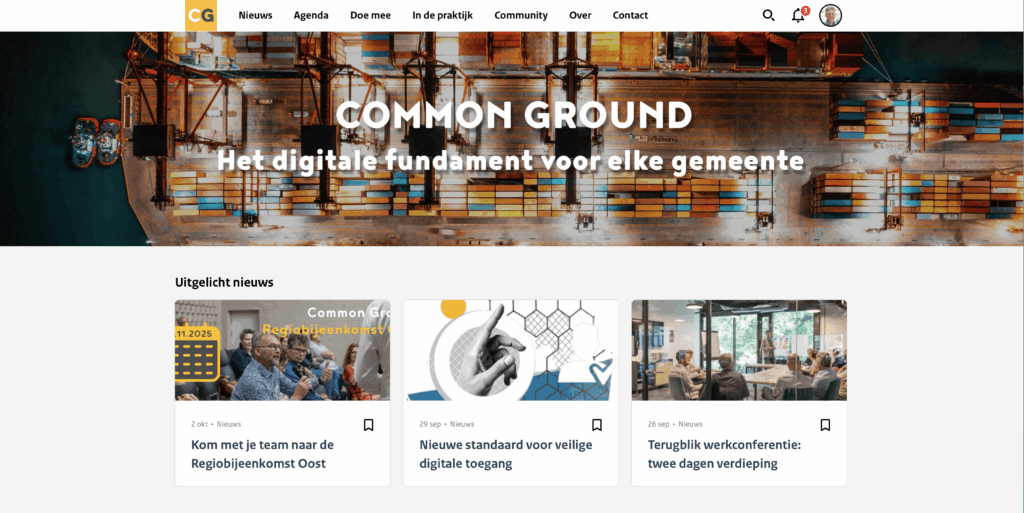
Task: Open the Agenda menu item
Action: (x=311, y=15)
